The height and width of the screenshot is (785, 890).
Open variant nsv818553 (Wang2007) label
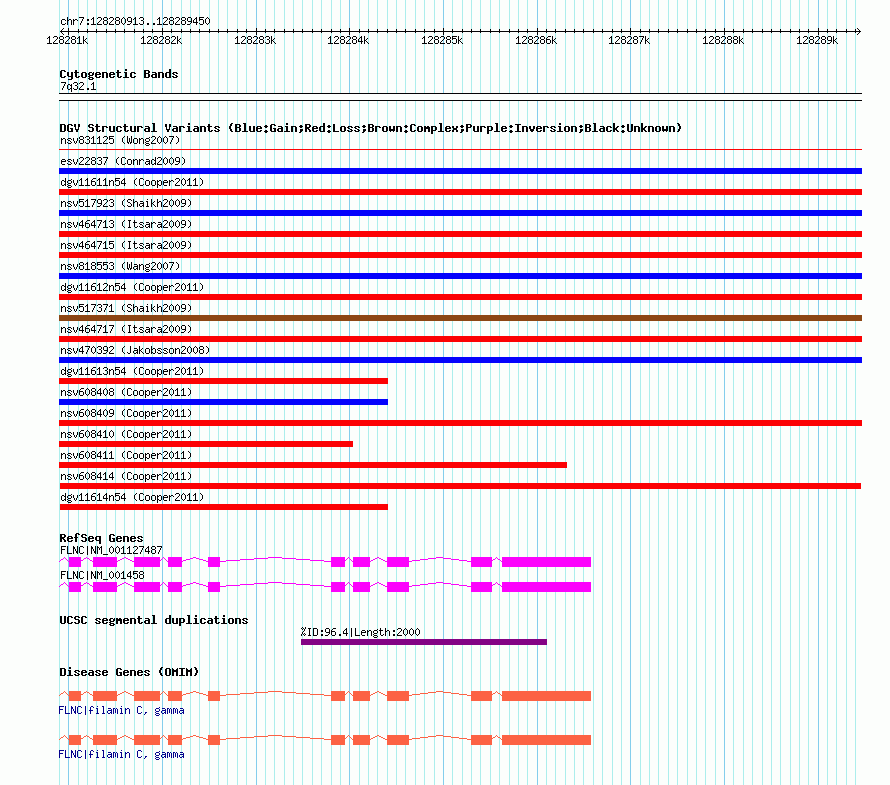coord(120,266)
